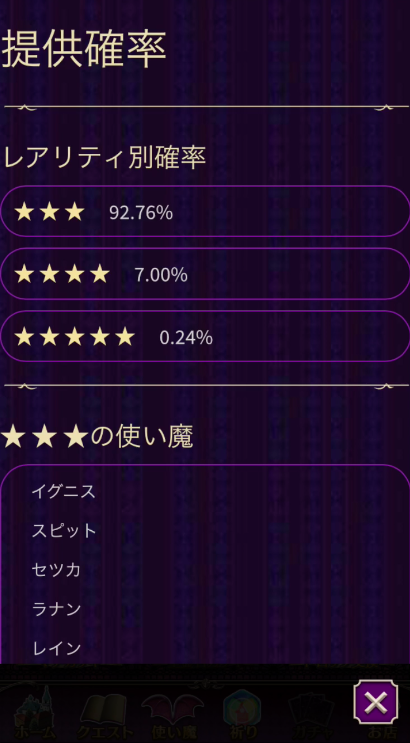Select the five-star 0.24% rarity row
Image resolution: width=410 pixels, height=743 pixels.
205,336
